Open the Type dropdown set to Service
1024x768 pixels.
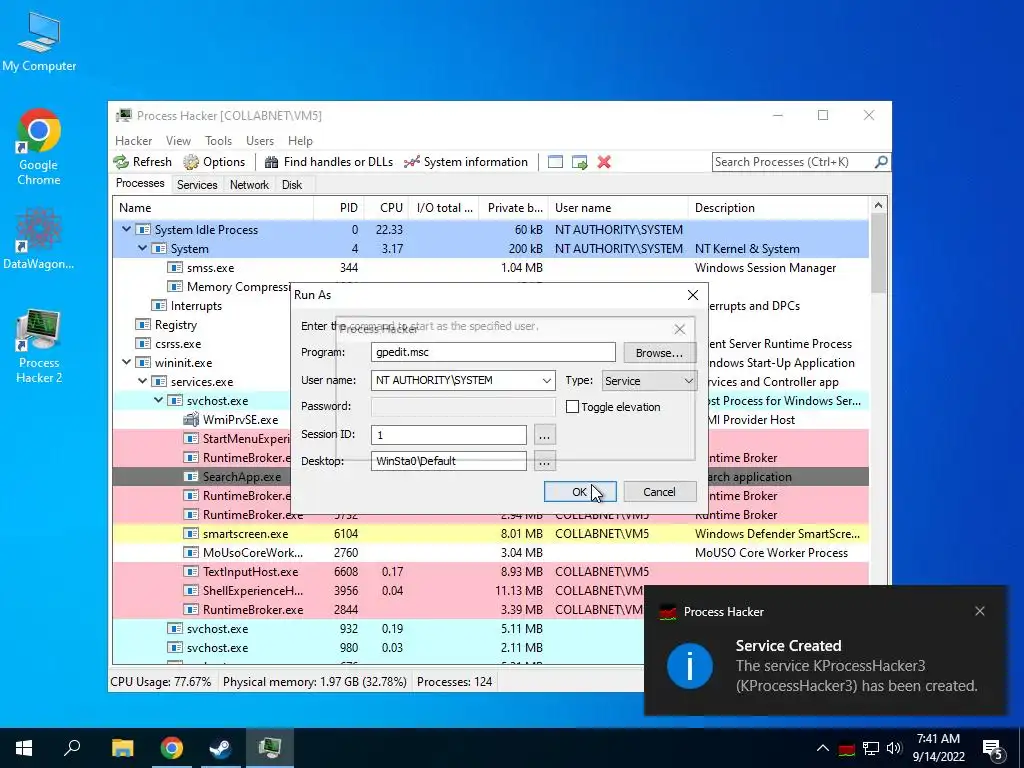tap(649, 381)
